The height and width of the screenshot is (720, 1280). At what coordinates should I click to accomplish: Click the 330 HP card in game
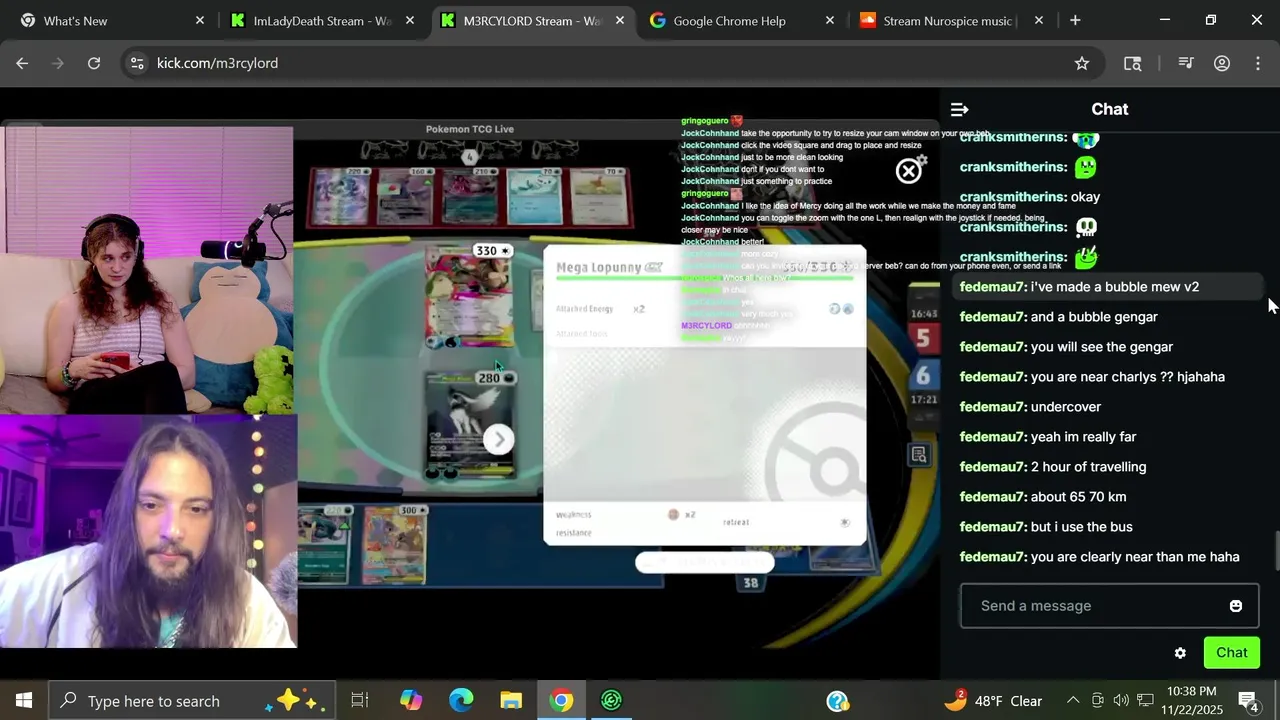tap(469, 298)
